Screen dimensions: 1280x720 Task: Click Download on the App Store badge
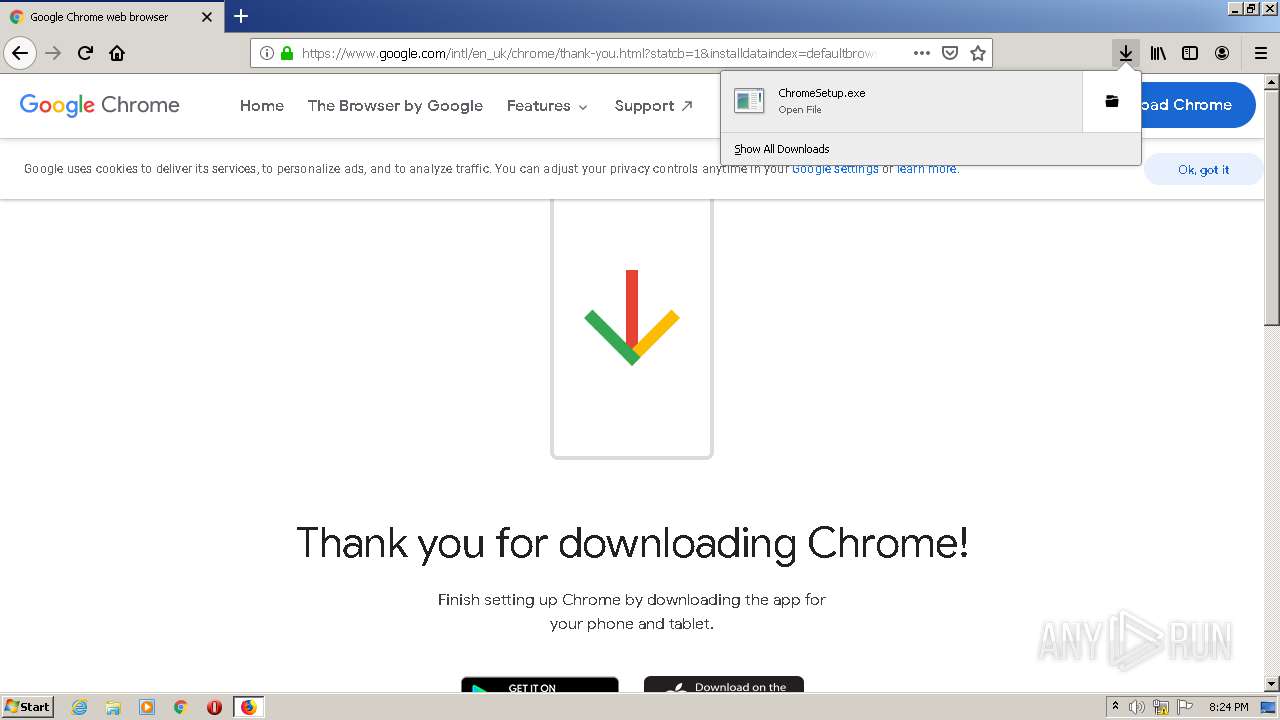(x=724, y=685)
